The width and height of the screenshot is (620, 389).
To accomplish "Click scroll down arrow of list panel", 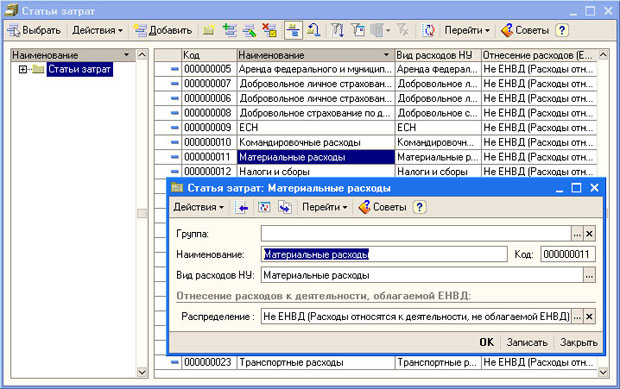I will pyautogui.click(x=603, y=372).
